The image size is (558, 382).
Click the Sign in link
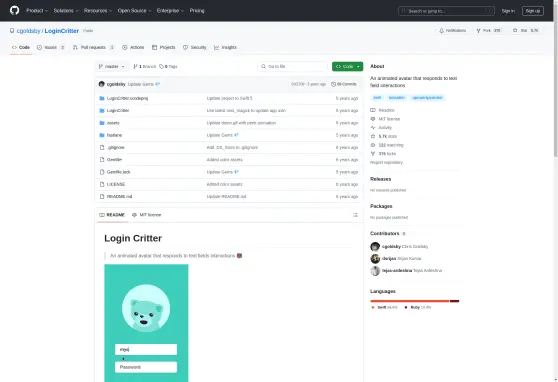(508, 11)
